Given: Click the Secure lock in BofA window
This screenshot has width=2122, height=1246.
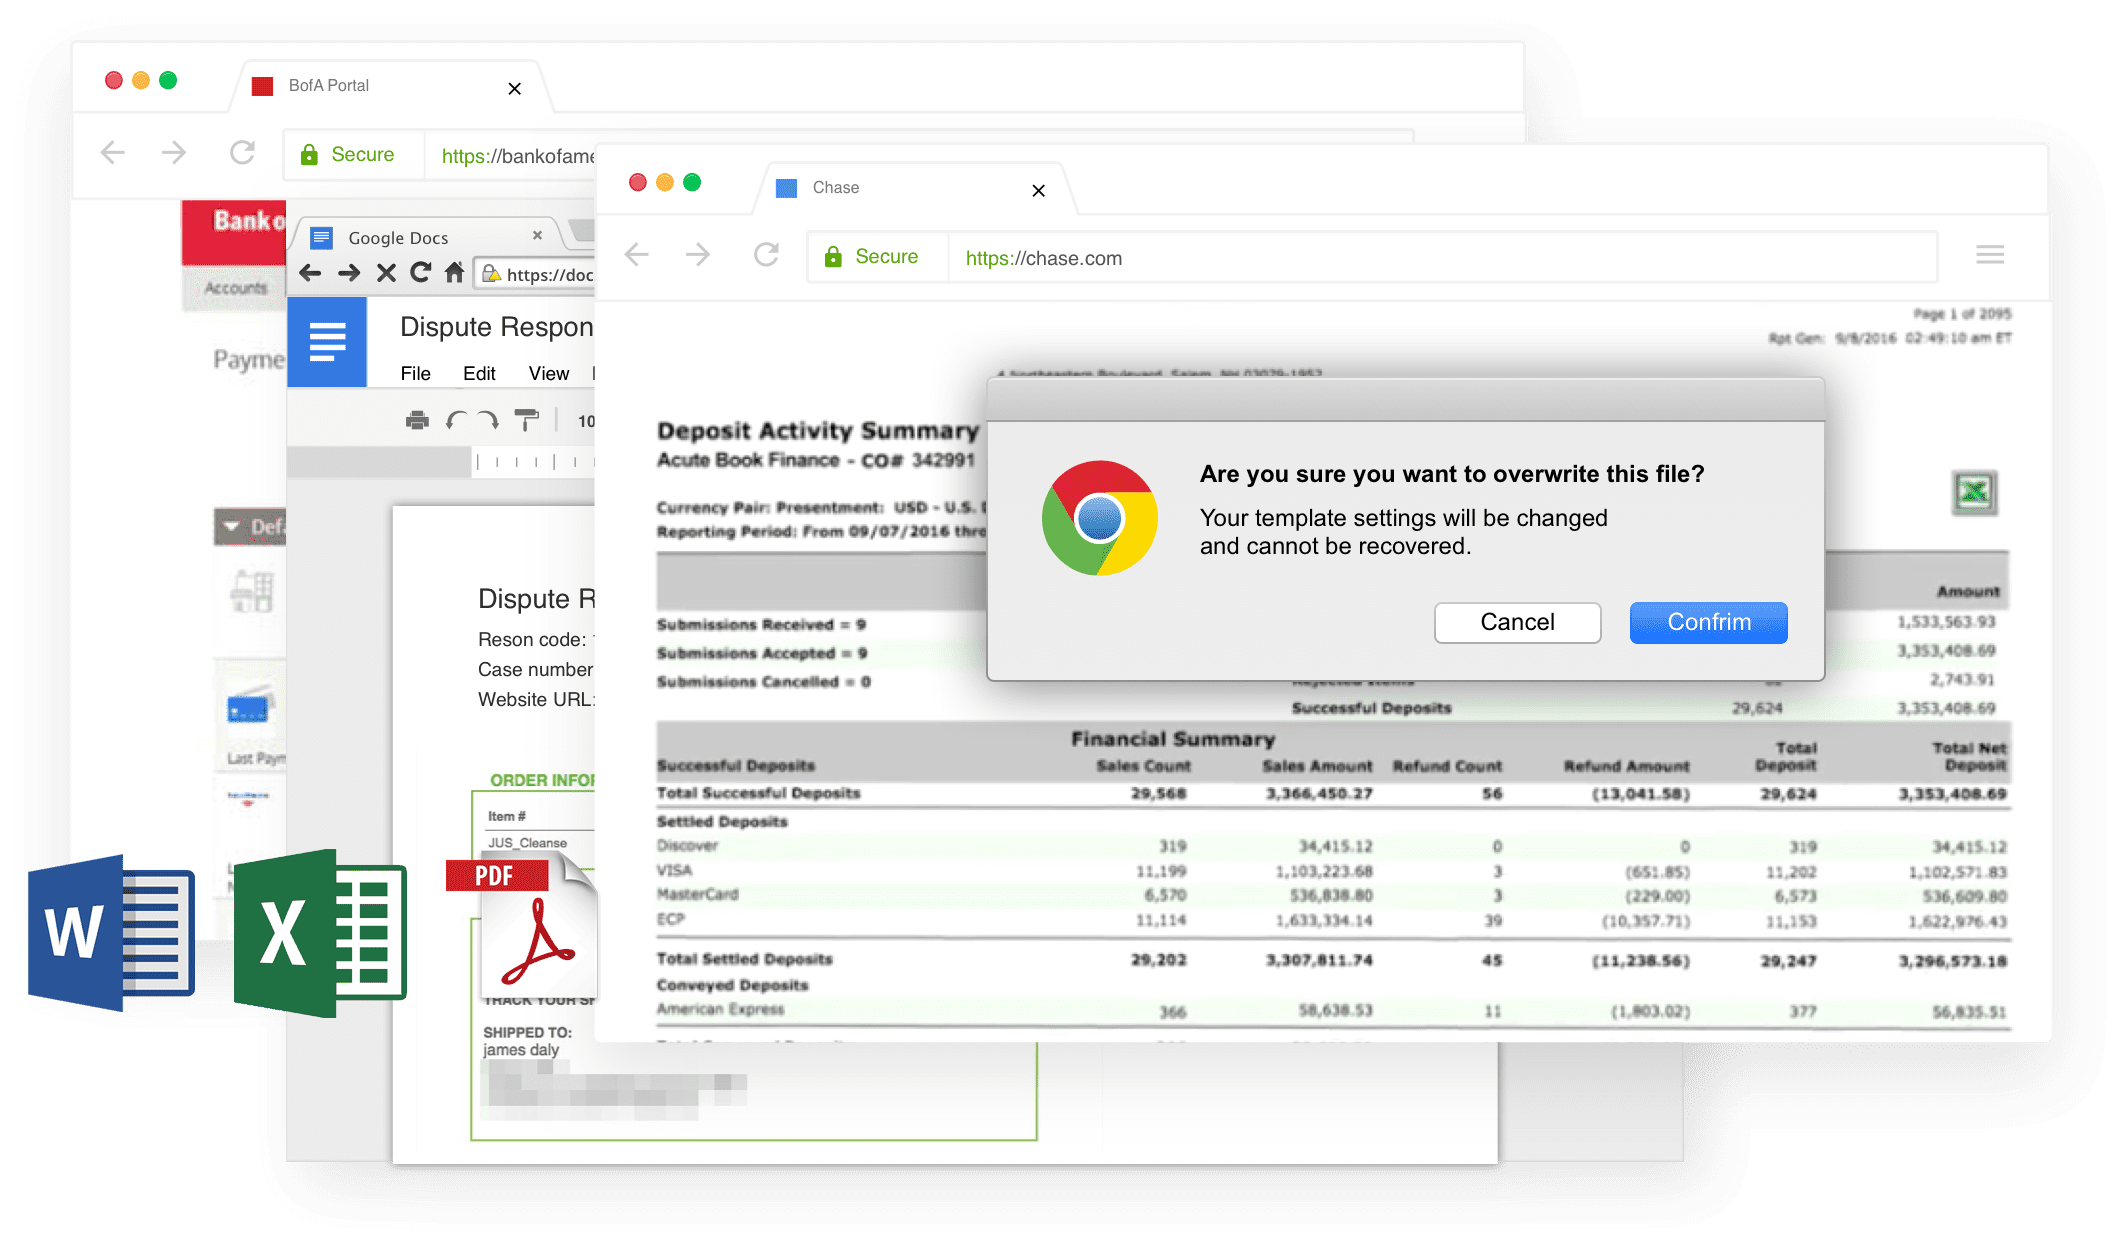Looking at the screenshot, I should 346,155.
